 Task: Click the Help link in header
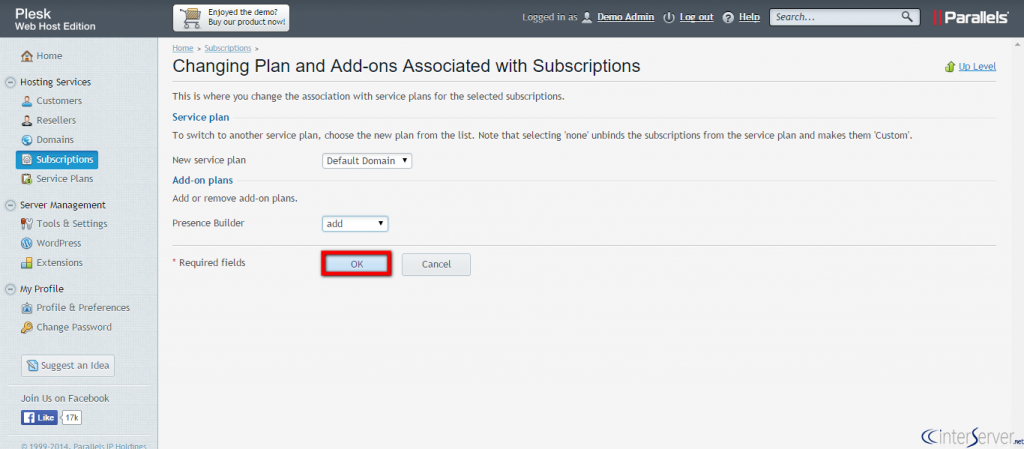(749, 18)
